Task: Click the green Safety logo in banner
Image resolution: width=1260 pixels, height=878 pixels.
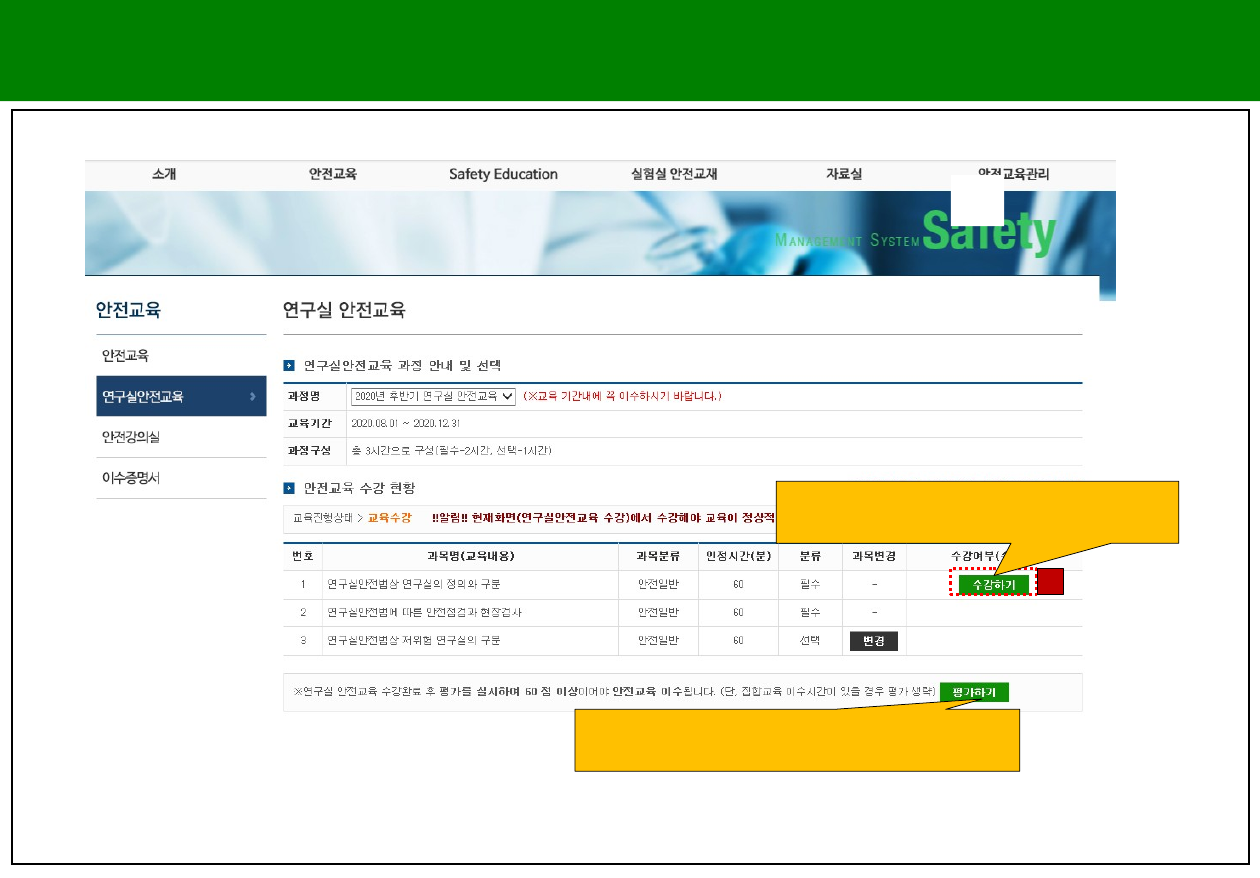Action: [988, 232]
